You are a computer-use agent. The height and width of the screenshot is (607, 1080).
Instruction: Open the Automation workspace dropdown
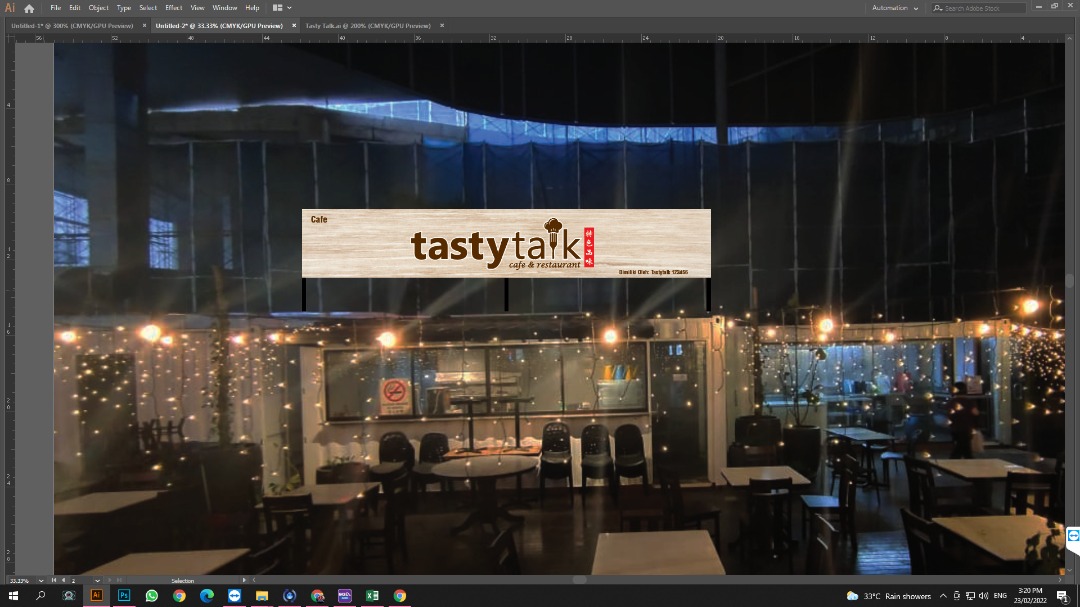pos(895,7)
